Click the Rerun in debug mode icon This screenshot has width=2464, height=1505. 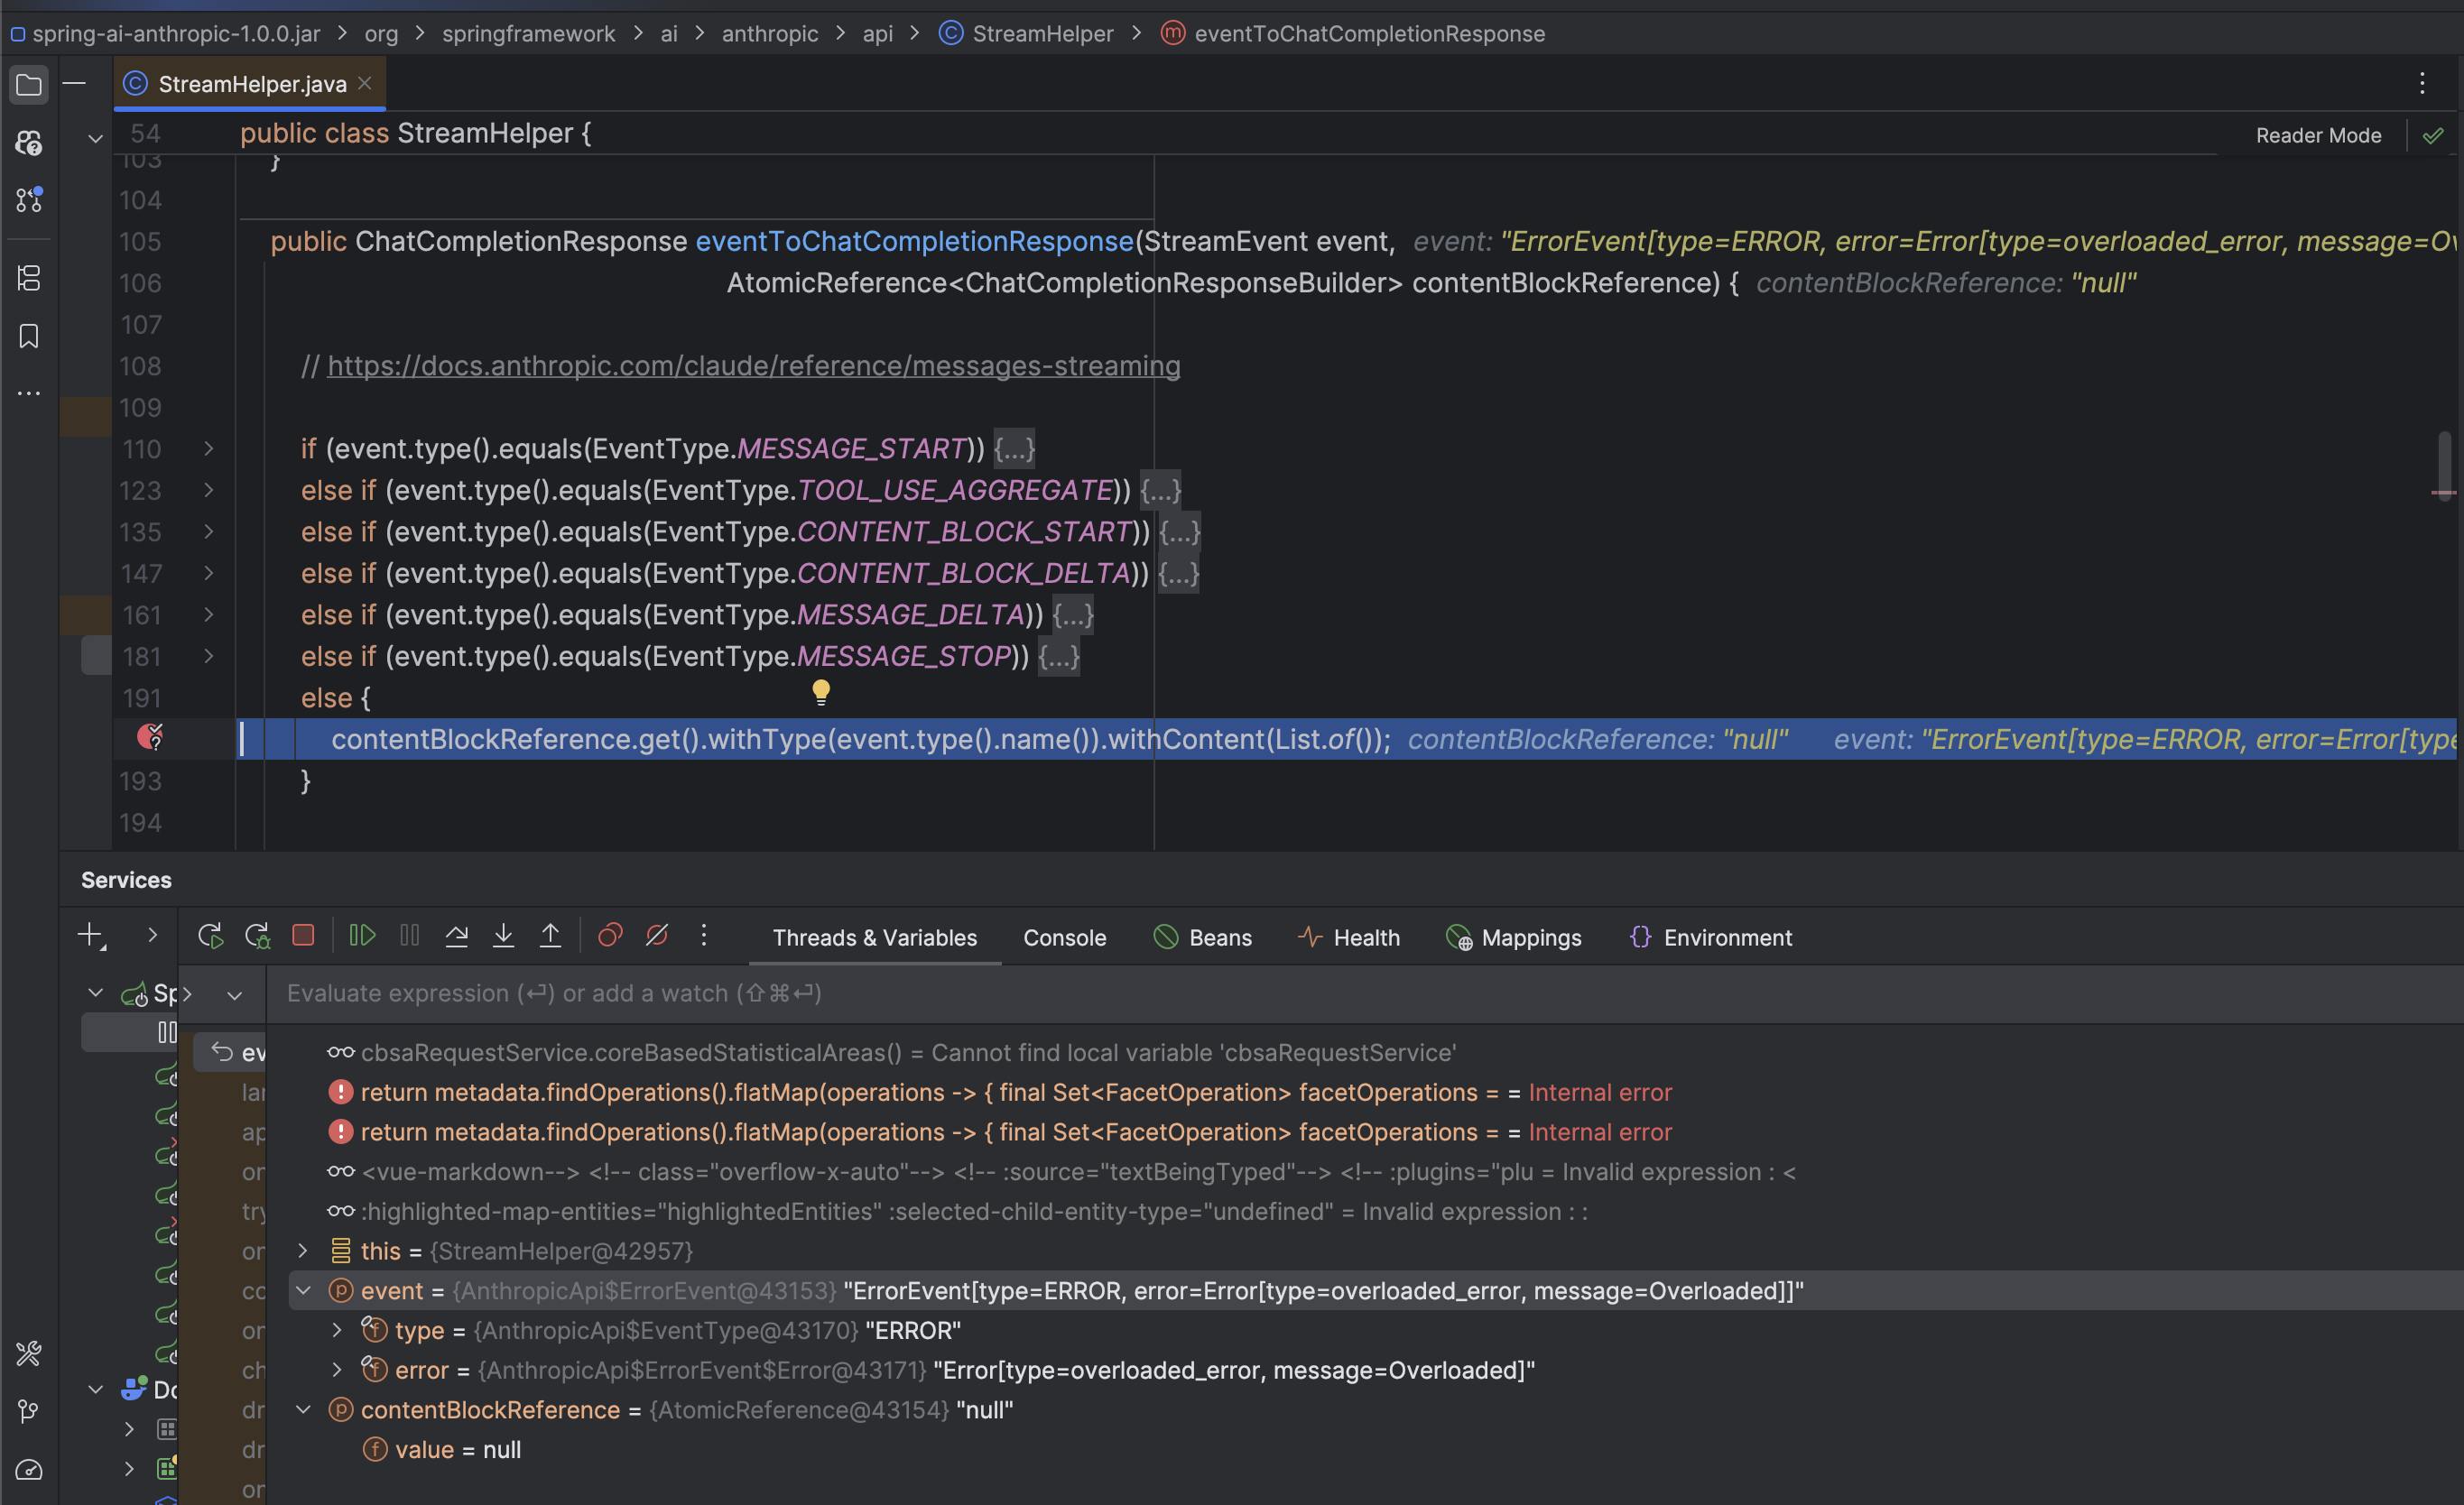257,935
